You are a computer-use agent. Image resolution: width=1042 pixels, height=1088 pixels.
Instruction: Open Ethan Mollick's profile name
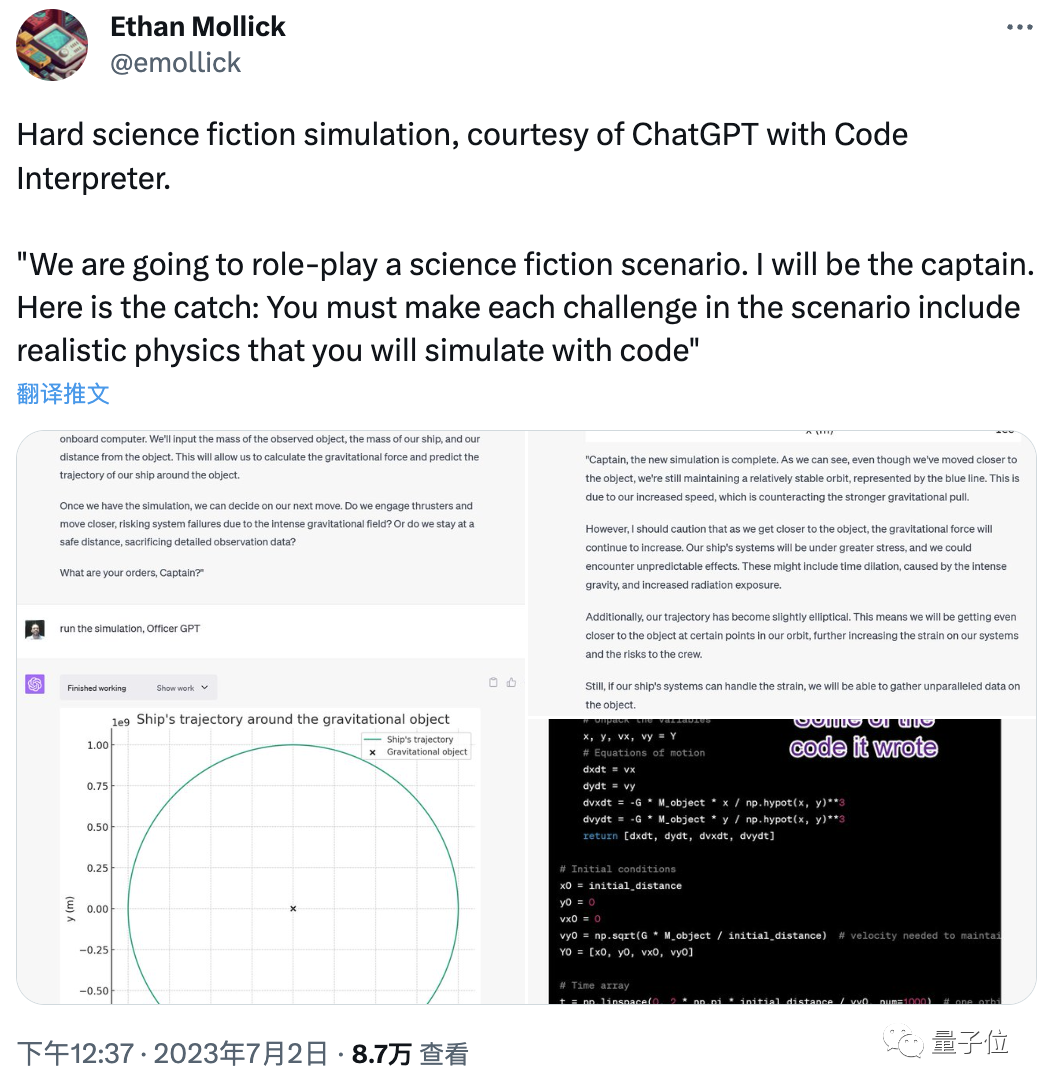tap(197, 26)
